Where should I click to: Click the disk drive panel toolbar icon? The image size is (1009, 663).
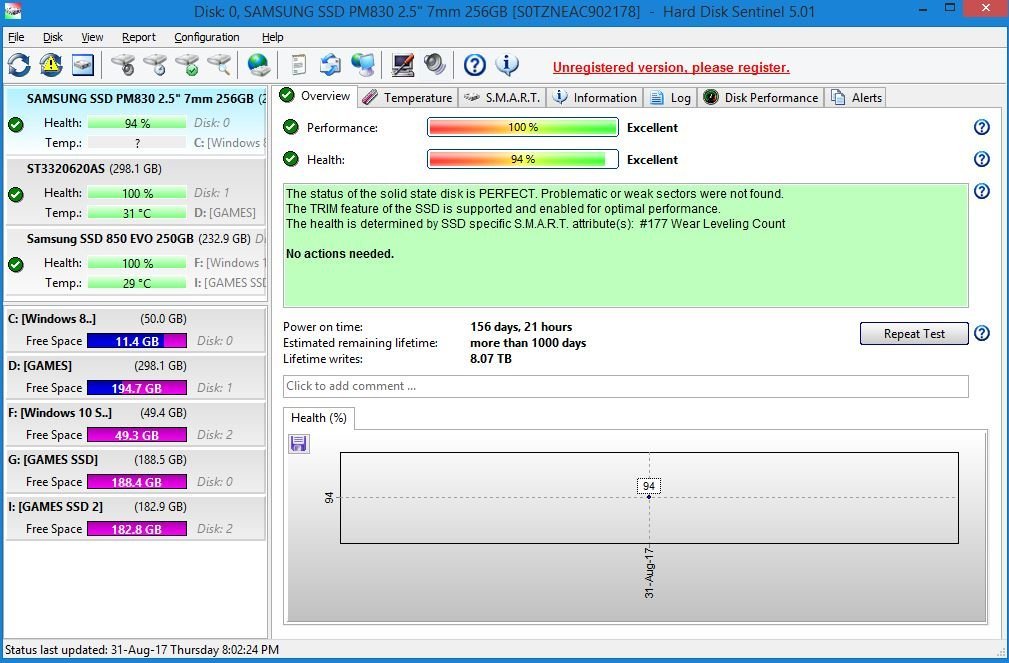[83, 65]
